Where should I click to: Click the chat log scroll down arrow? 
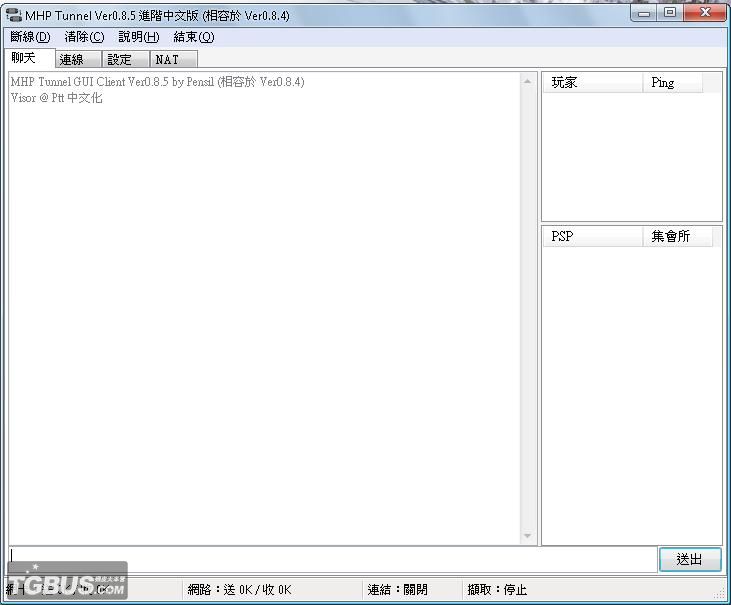click(x=527, y=536)
